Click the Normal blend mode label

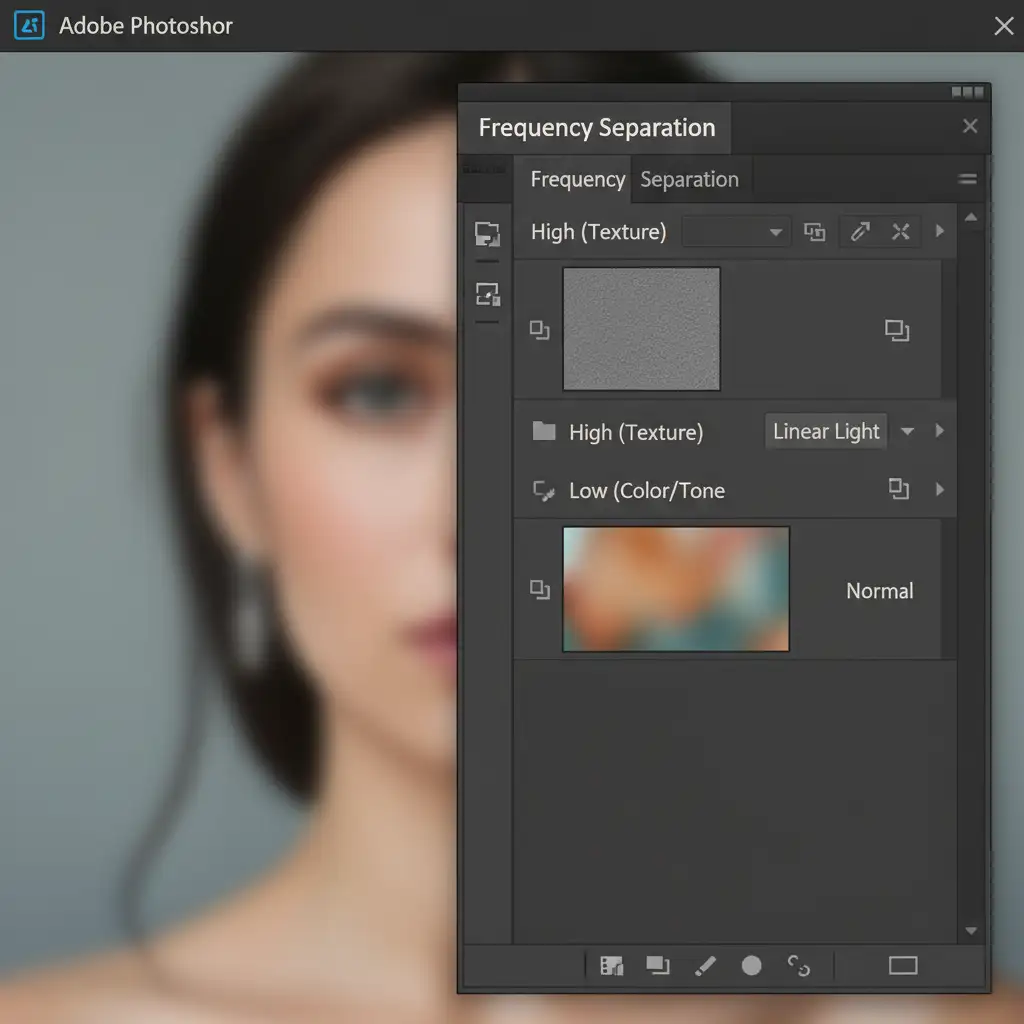879,591
